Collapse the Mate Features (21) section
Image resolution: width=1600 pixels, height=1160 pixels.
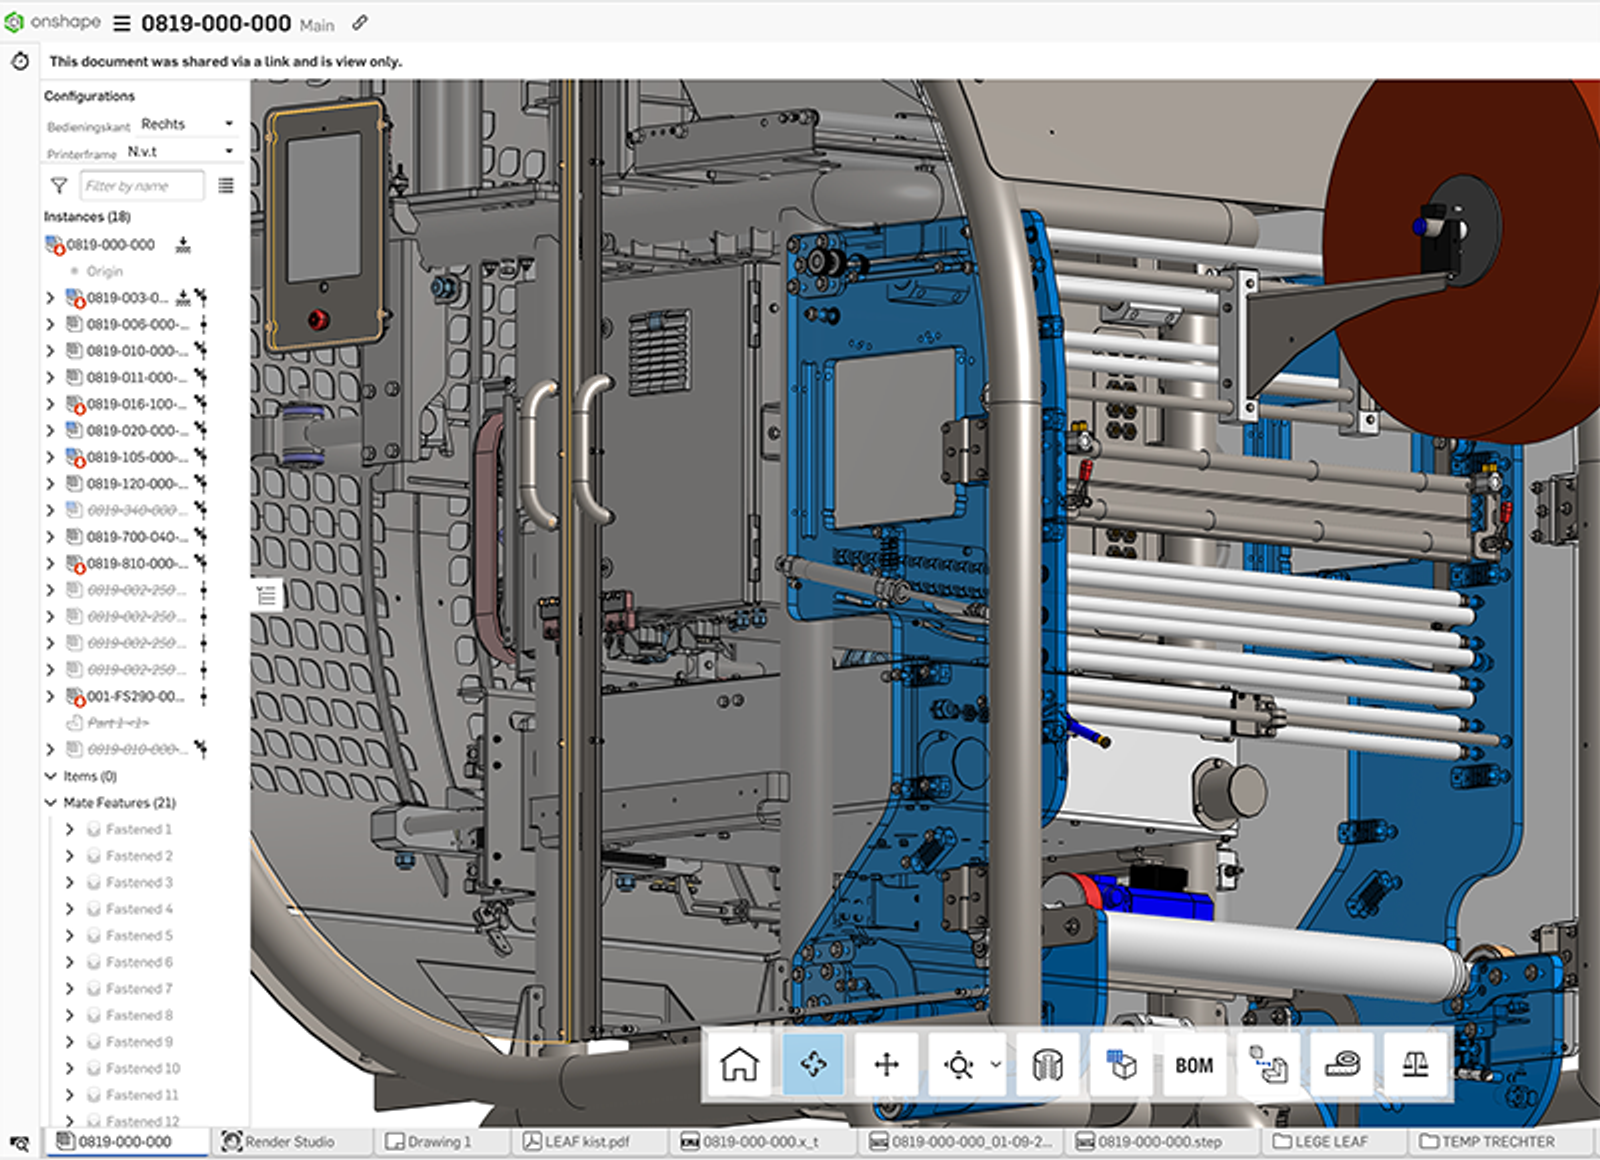(x=50, y=802)
